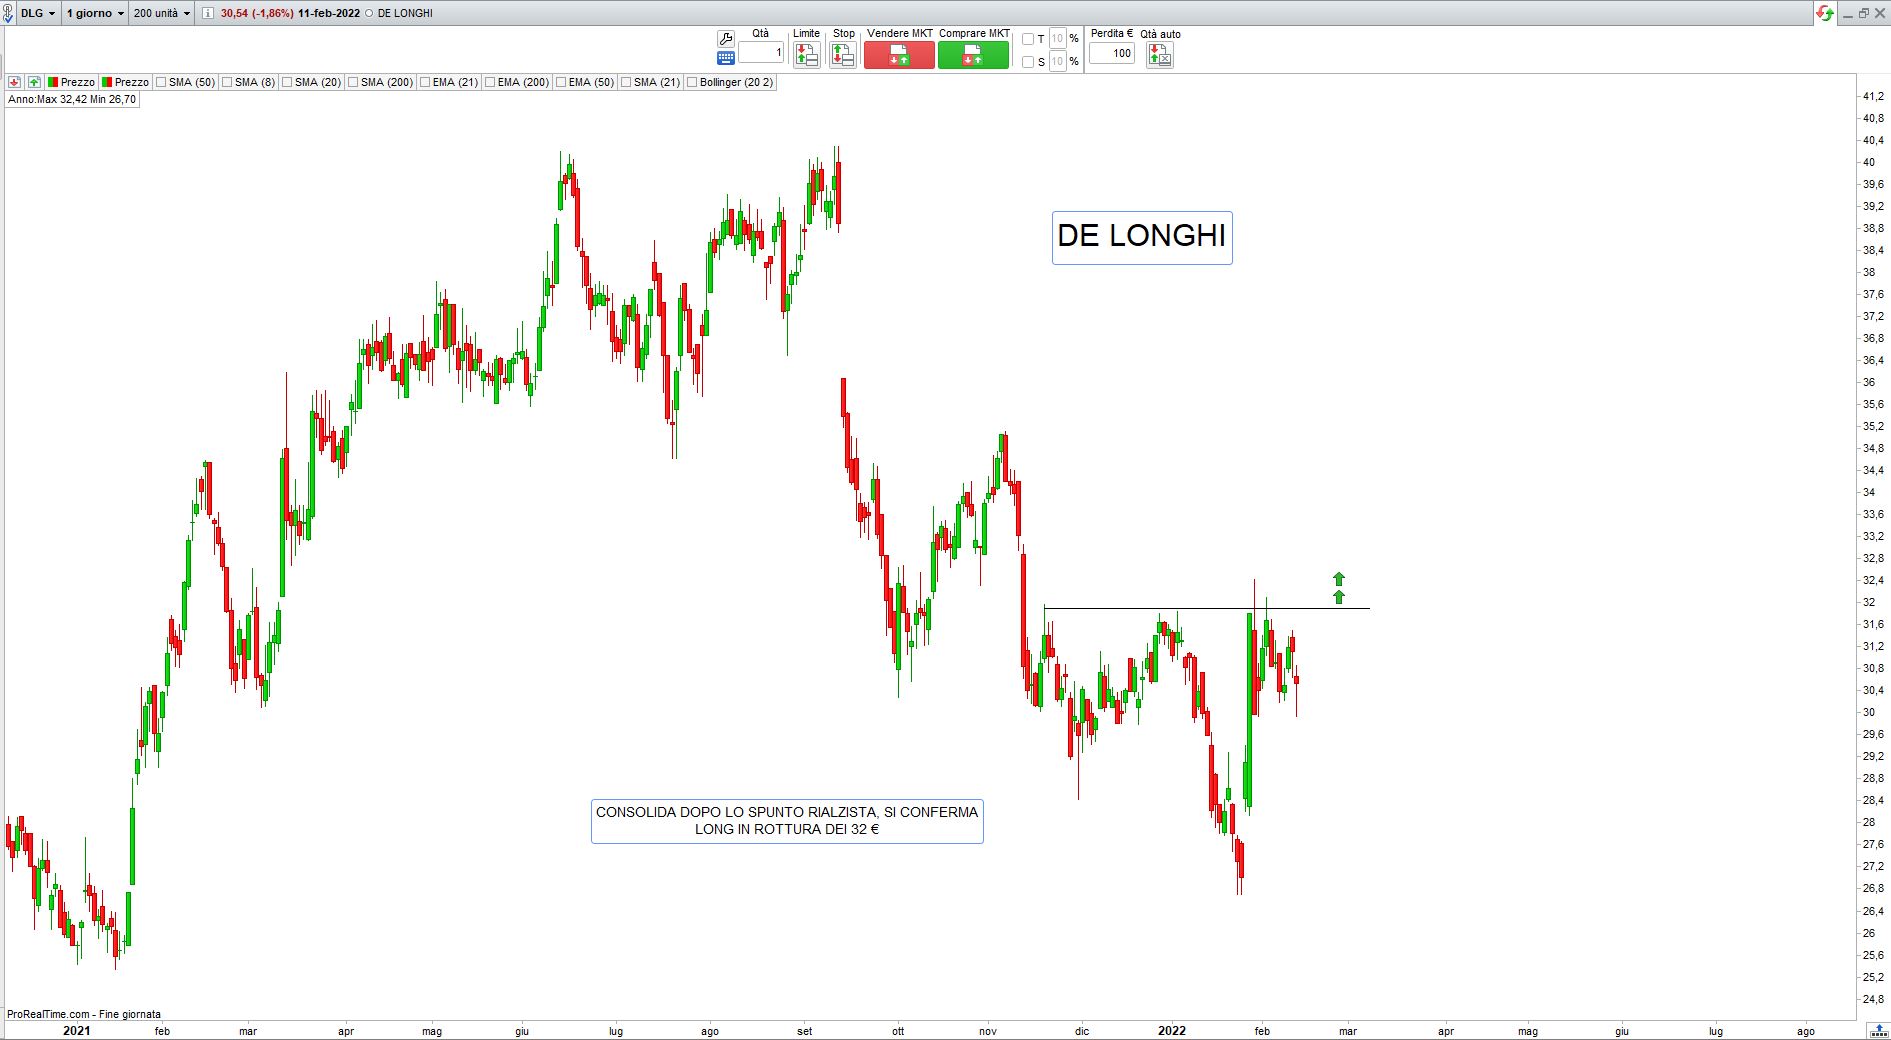Image resolution: width=1891 pixels, height=1040 pixels.
Task: Enable the T percent target checkbox
Action: [1028, 39]
